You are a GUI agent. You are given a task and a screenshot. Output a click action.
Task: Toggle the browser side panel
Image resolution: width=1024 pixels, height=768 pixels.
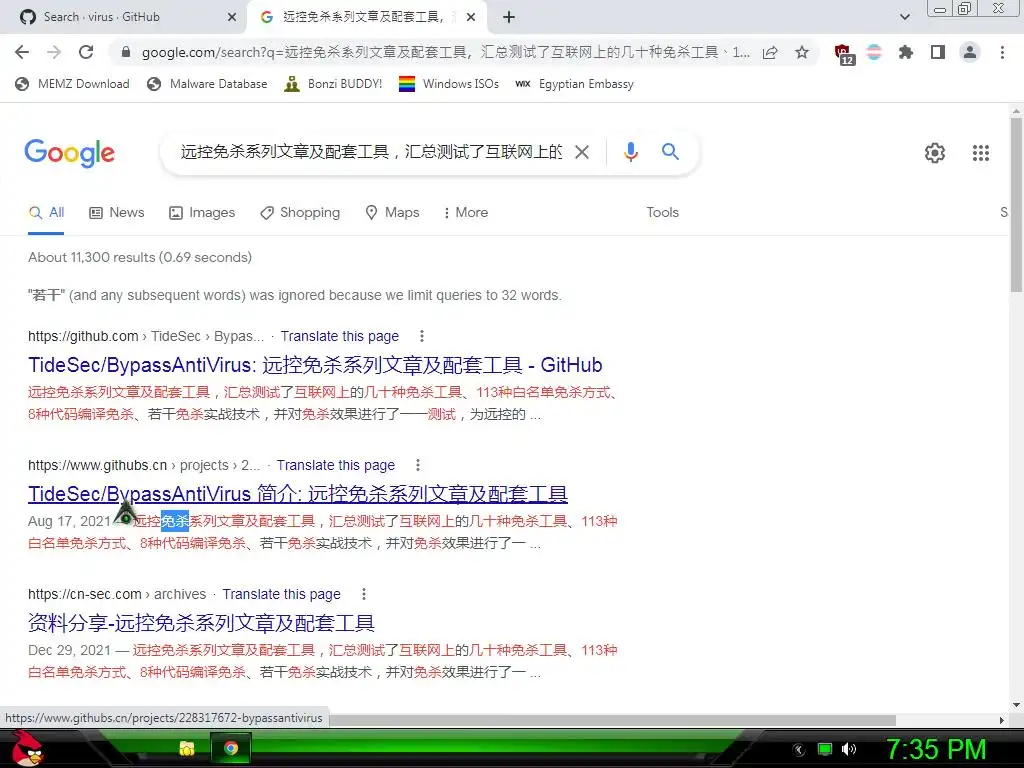point(938,52)
